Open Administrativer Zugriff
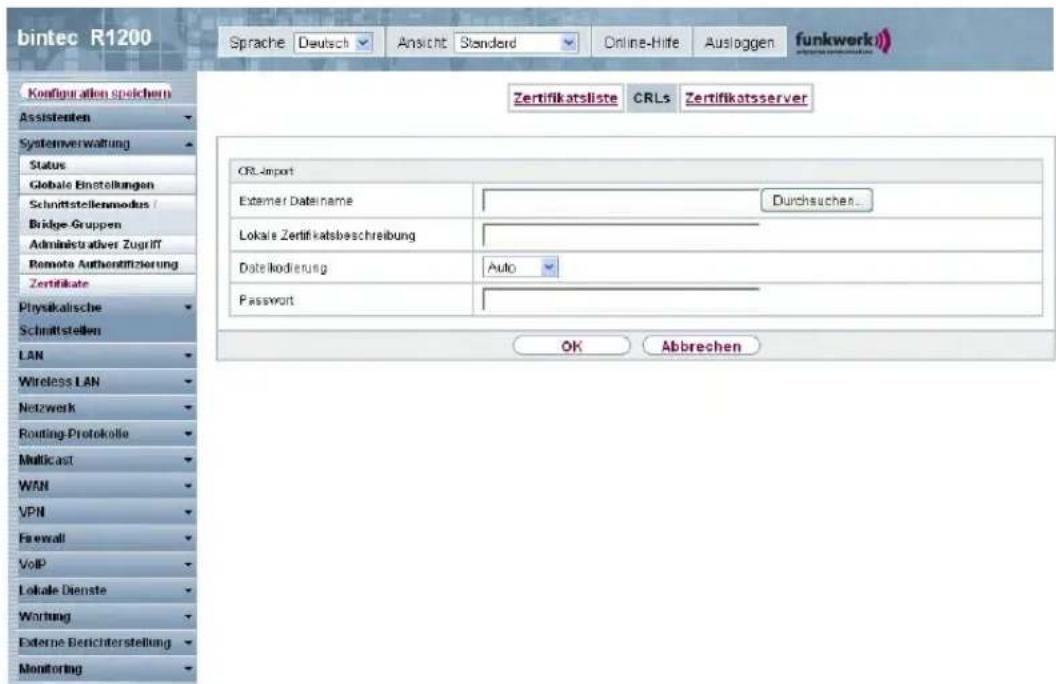The width and height of the screenshot is (1056, 684). click(x=108, y=244)
